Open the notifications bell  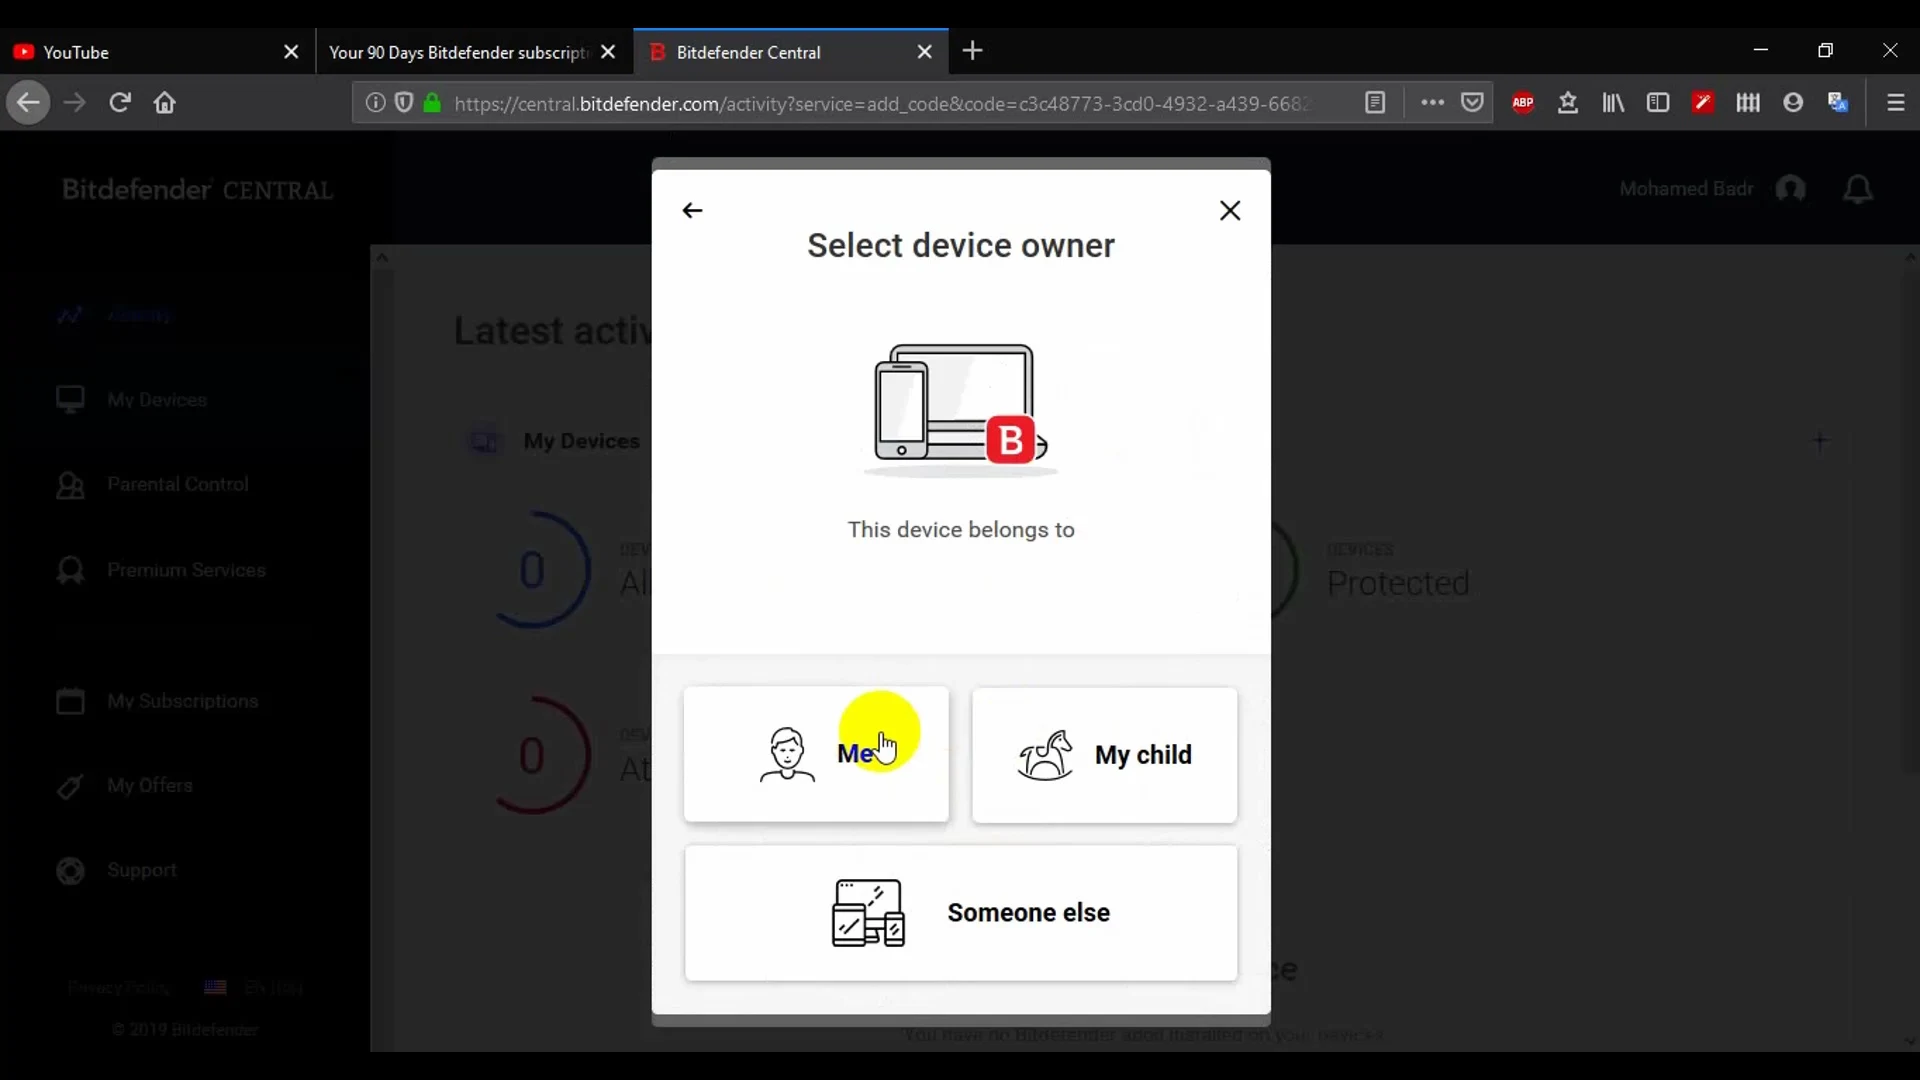pyautogui.click(x=1858, y=189)
